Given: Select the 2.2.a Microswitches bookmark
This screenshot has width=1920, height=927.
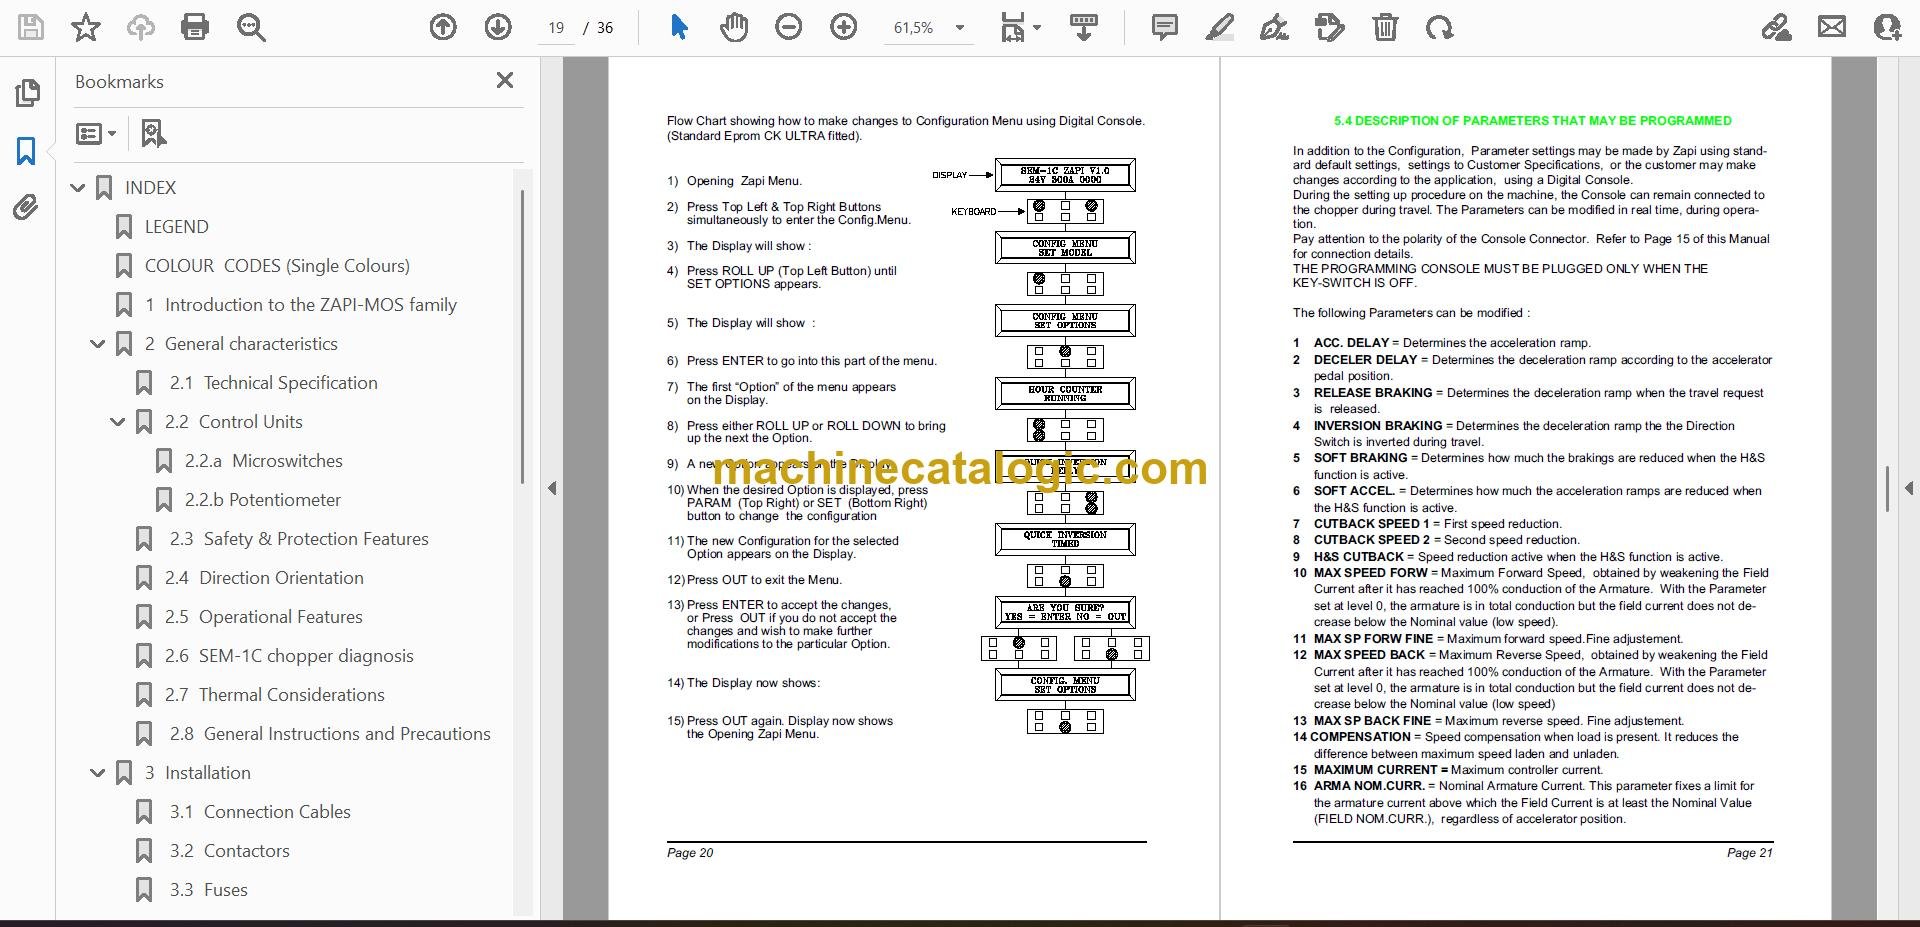Looking at the screenshot, I should click(264, 461).
